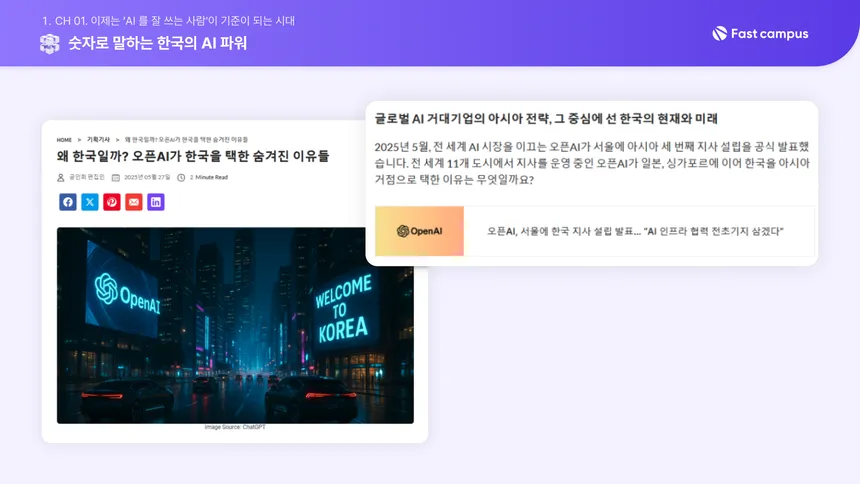Image resolution: width=860 pixels, height=484 pixels.
Task: Click the article date '2025년 05월 27일'
Action: click(x=147, y=177)
